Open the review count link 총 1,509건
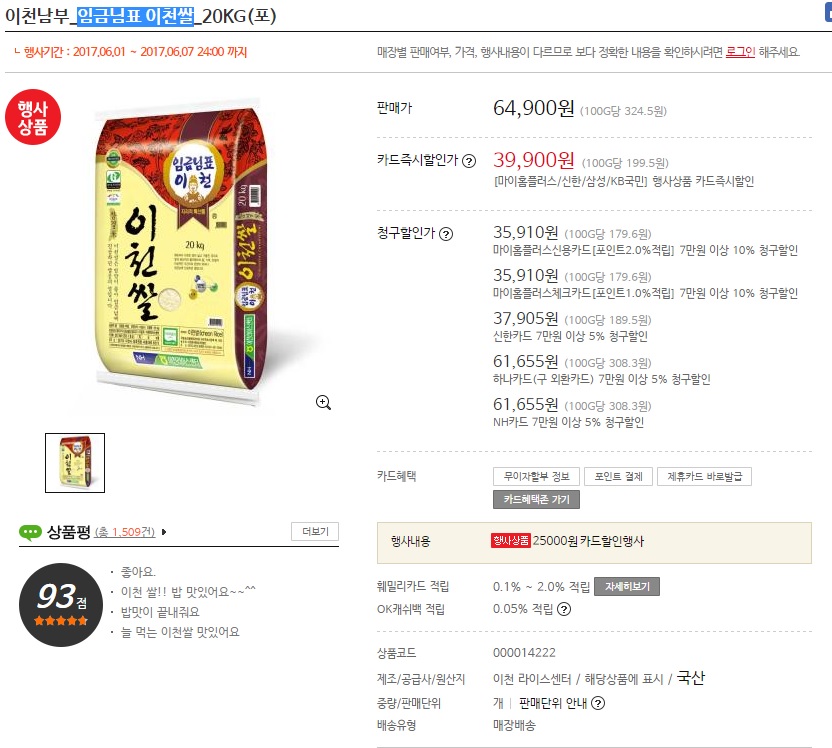Screen dimensions: 832x748 point(125,532)
